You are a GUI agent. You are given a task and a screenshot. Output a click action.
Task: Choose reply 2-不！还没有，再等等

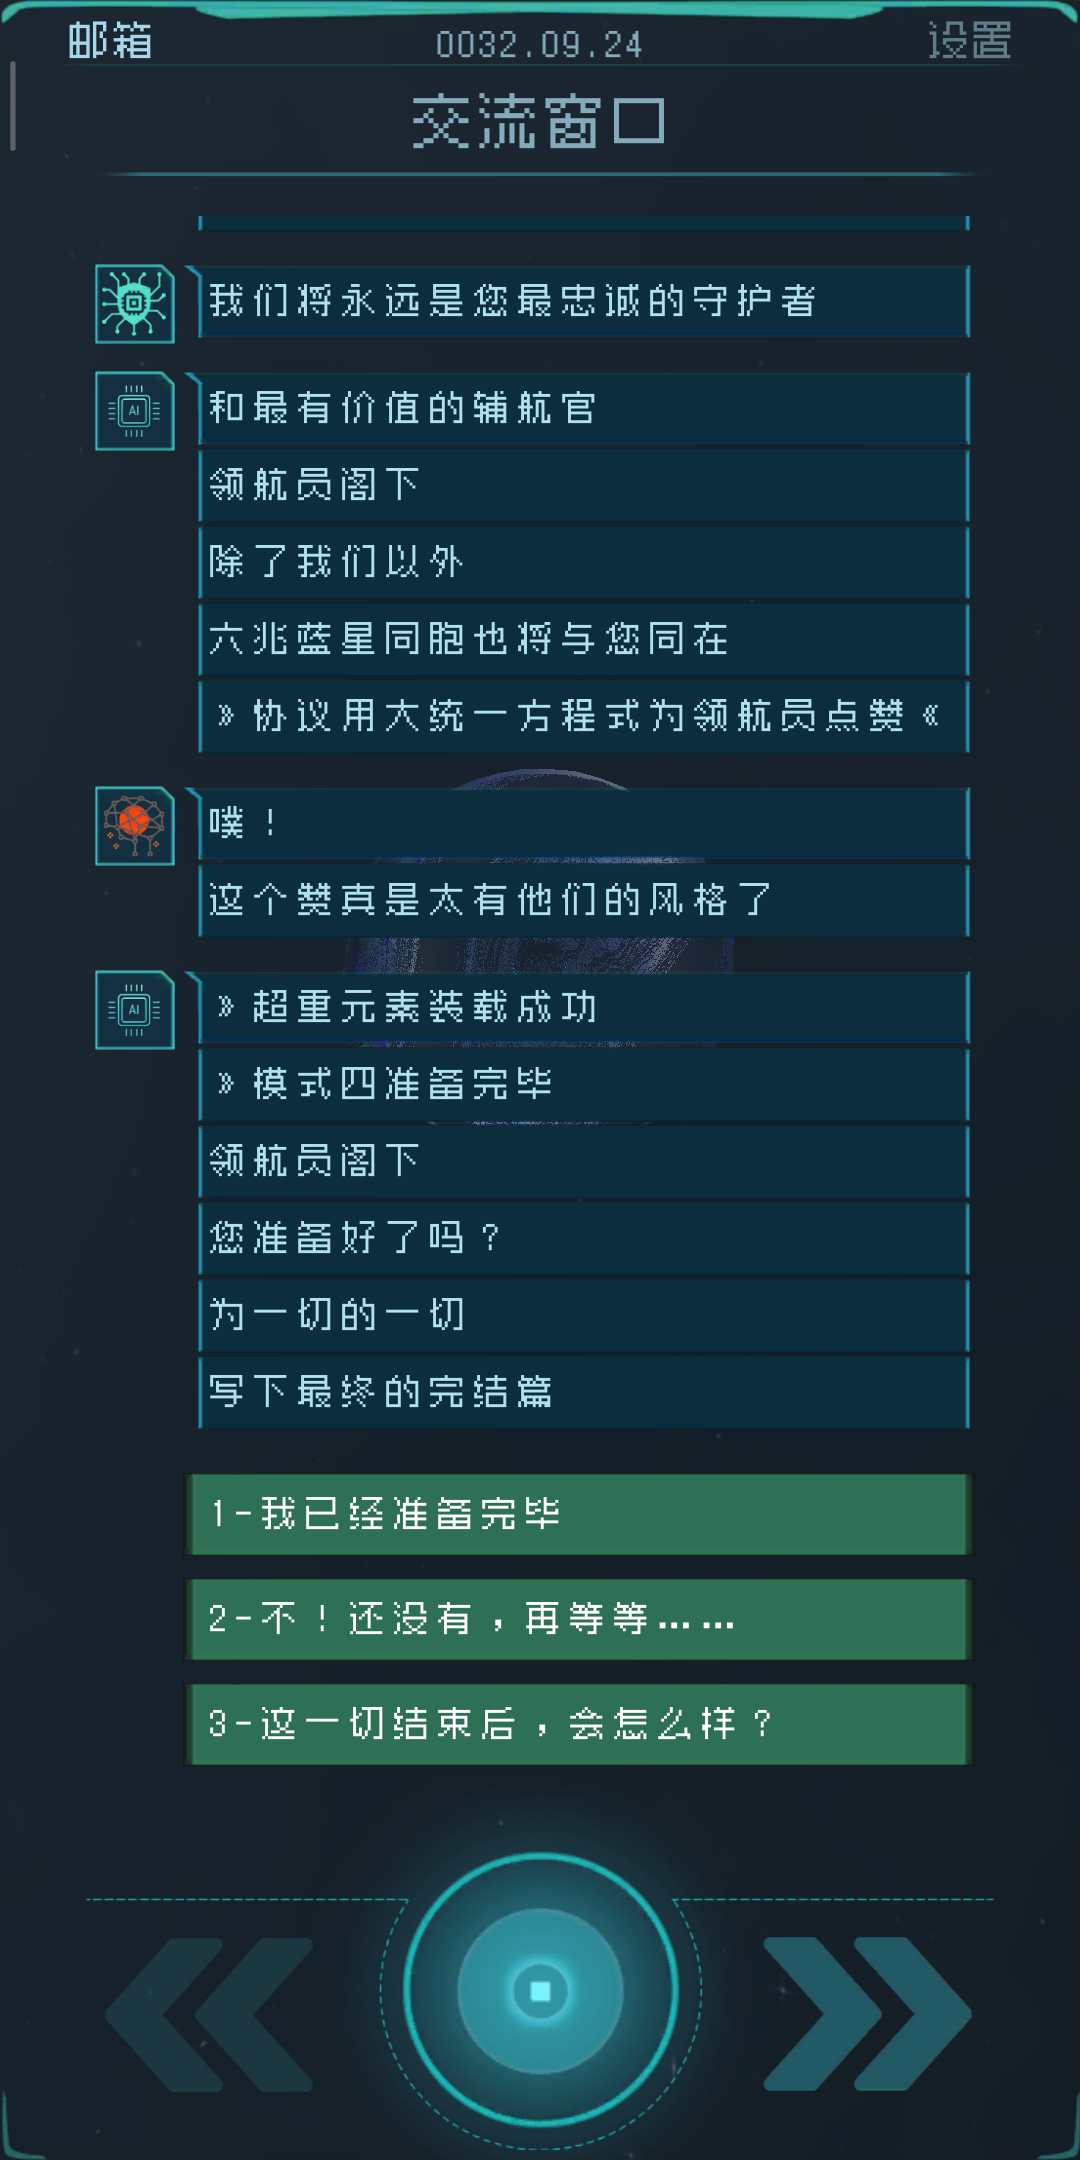click(579, 1619)
